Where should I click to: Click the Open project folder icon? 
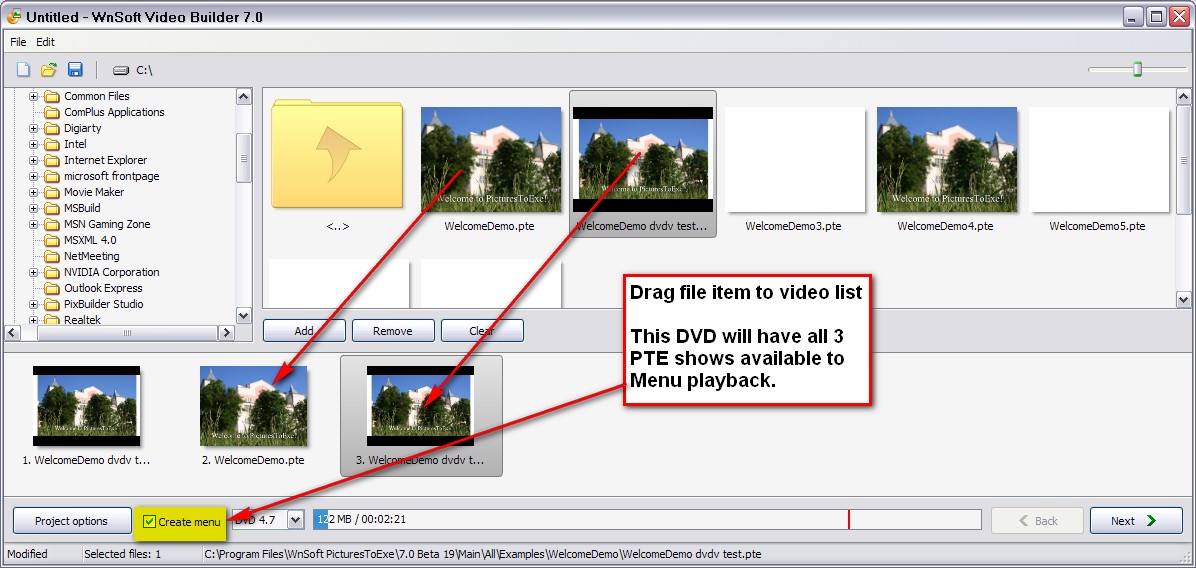(x=48, y=70)
